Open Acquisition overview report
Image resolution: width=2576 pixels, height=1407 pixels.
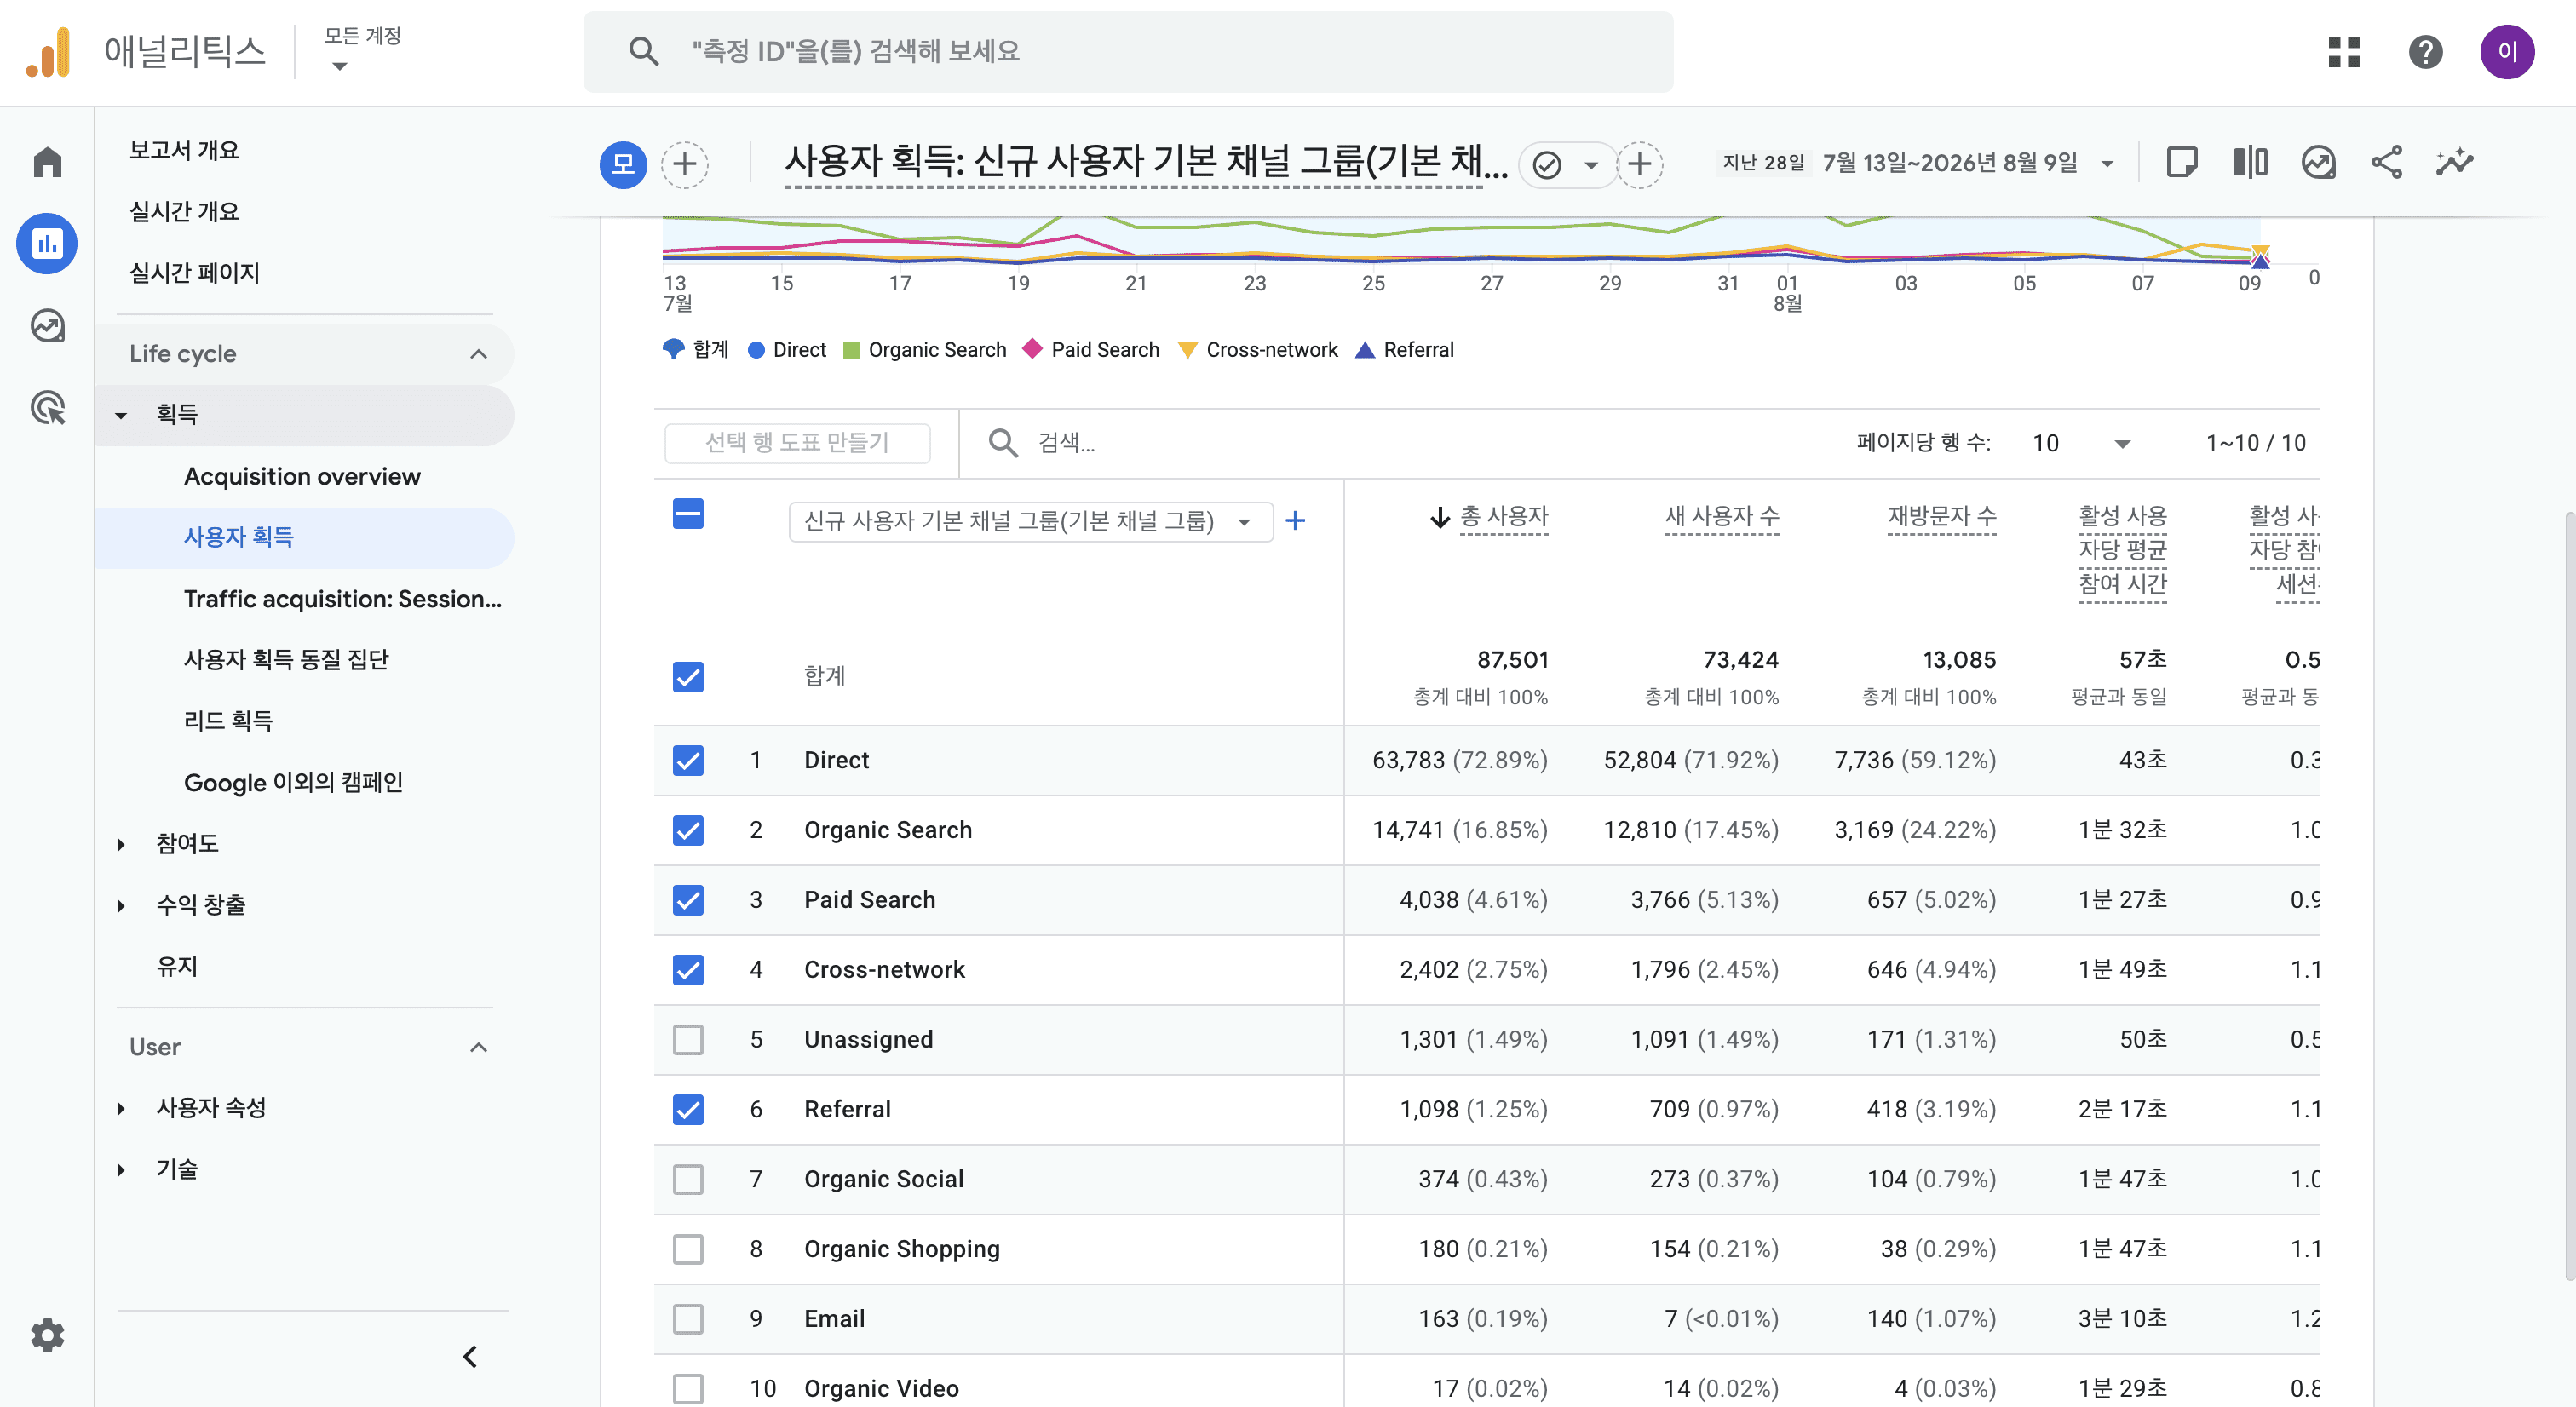302,477
